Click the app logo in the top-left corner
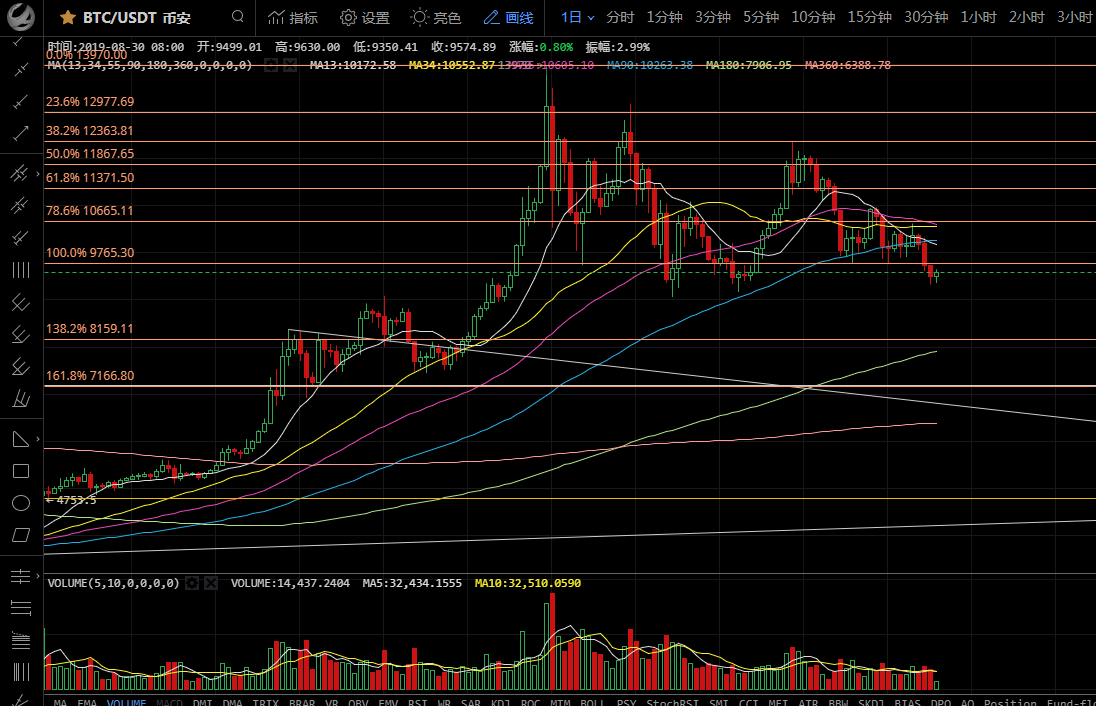The image size is (1096, 706). [21, 17]
